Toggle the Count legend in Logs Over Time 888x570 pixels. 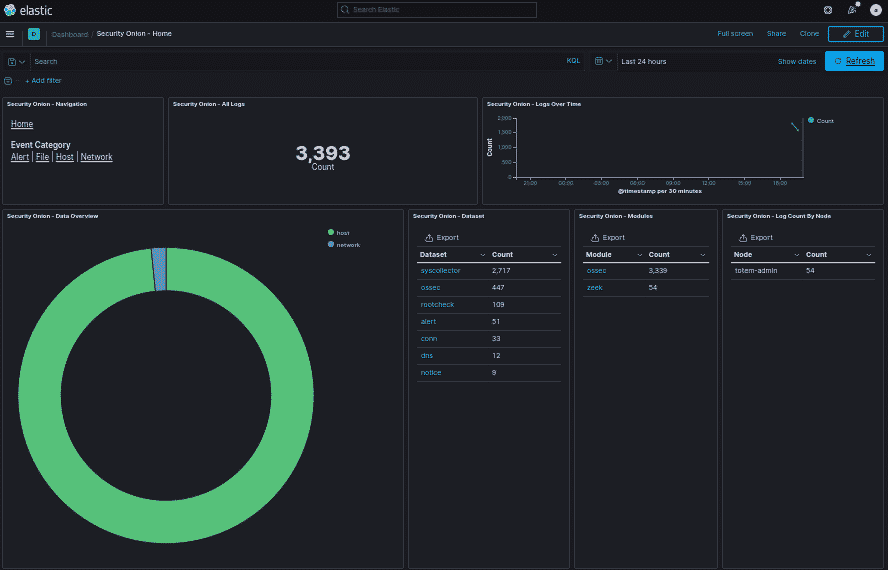pos(821,121)
